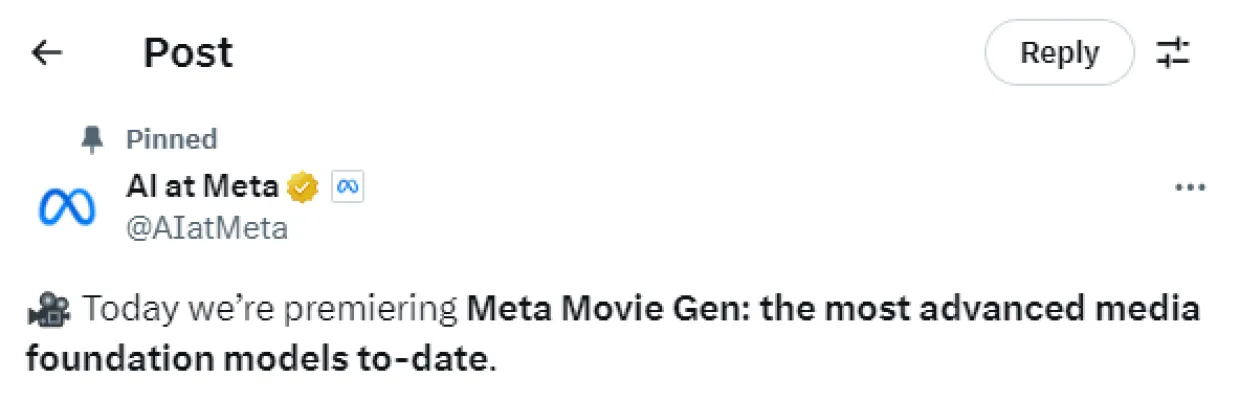The image size is (1240, 400).
Task: Click the "Today we're premiering" text
Action: pyautogui.click(x=270, y=310)
